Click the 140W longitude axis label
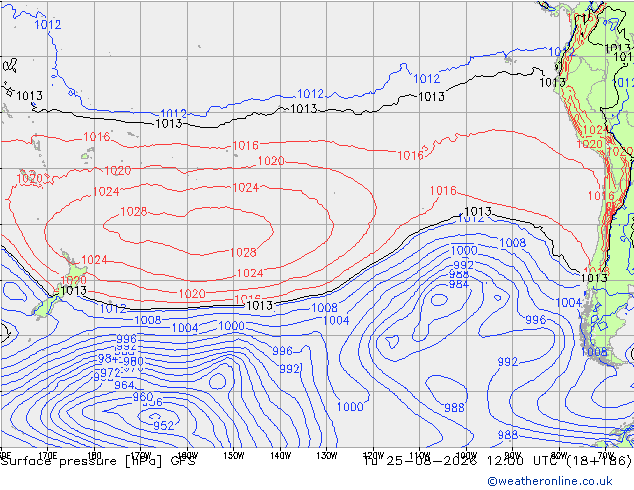This screenshot has width=634, height=490. coord(280,456)
